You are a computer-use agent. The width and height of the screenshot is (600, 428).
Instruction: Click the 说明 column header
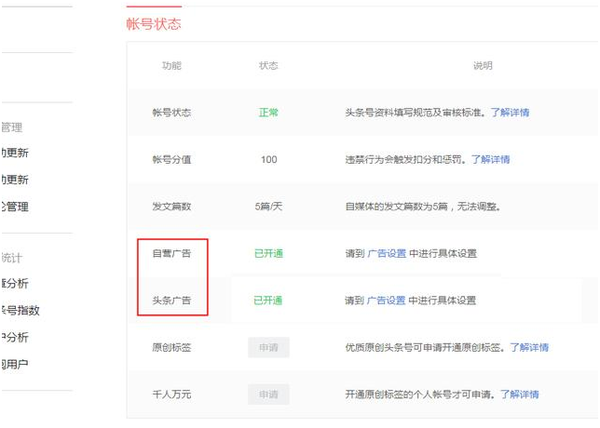(483, 66)
